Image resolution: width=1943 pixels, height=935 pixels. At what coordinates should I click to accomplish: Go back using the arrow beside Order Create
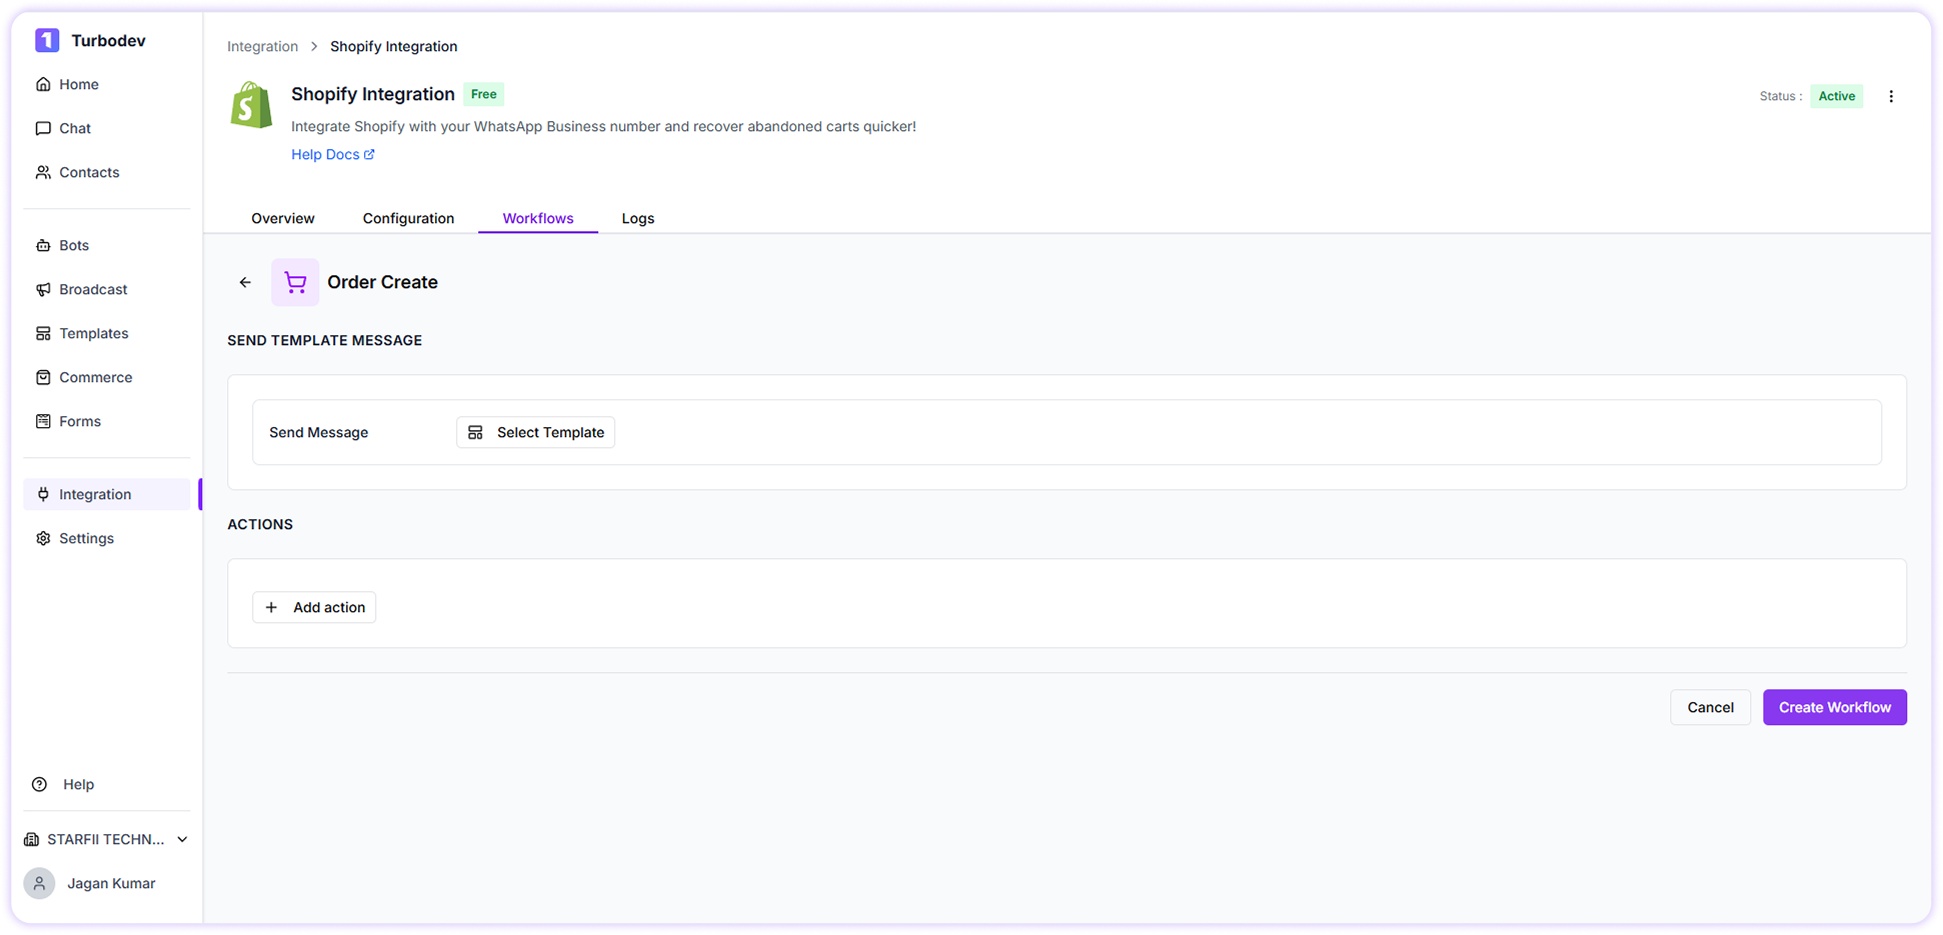click(x=244, y=282)
